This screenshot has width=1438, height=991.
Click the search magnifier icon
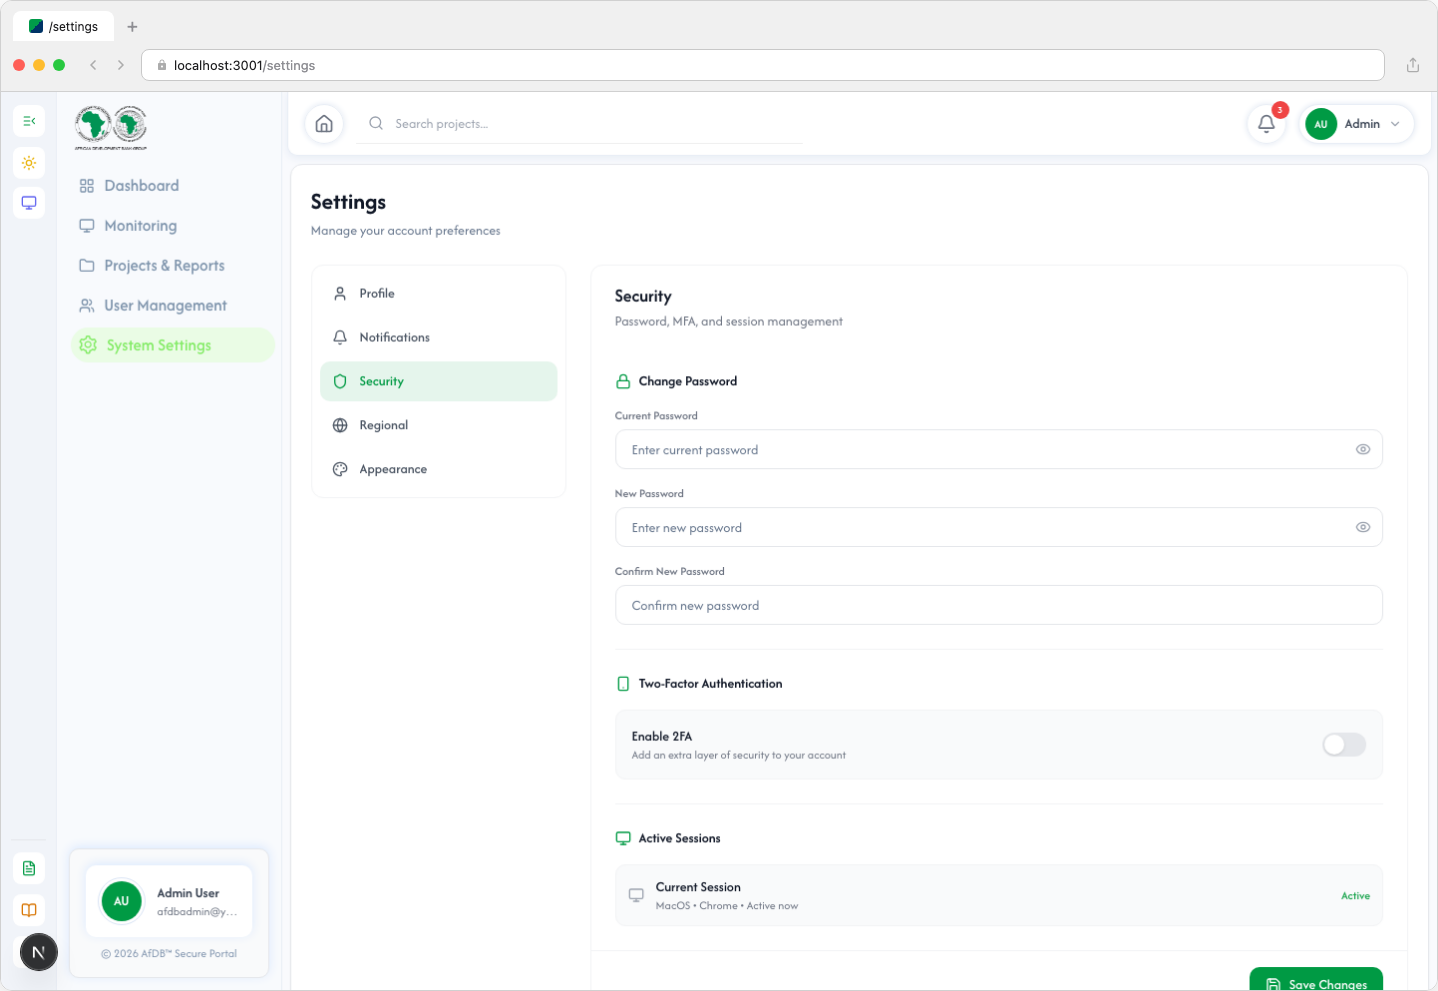tap(376, 123)
